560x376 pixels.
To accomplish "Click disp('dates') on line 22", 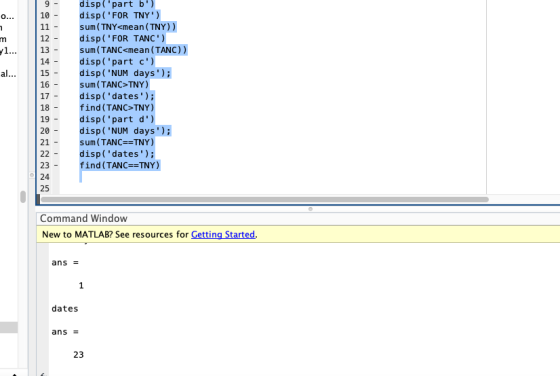I will [x=117, y=154].
